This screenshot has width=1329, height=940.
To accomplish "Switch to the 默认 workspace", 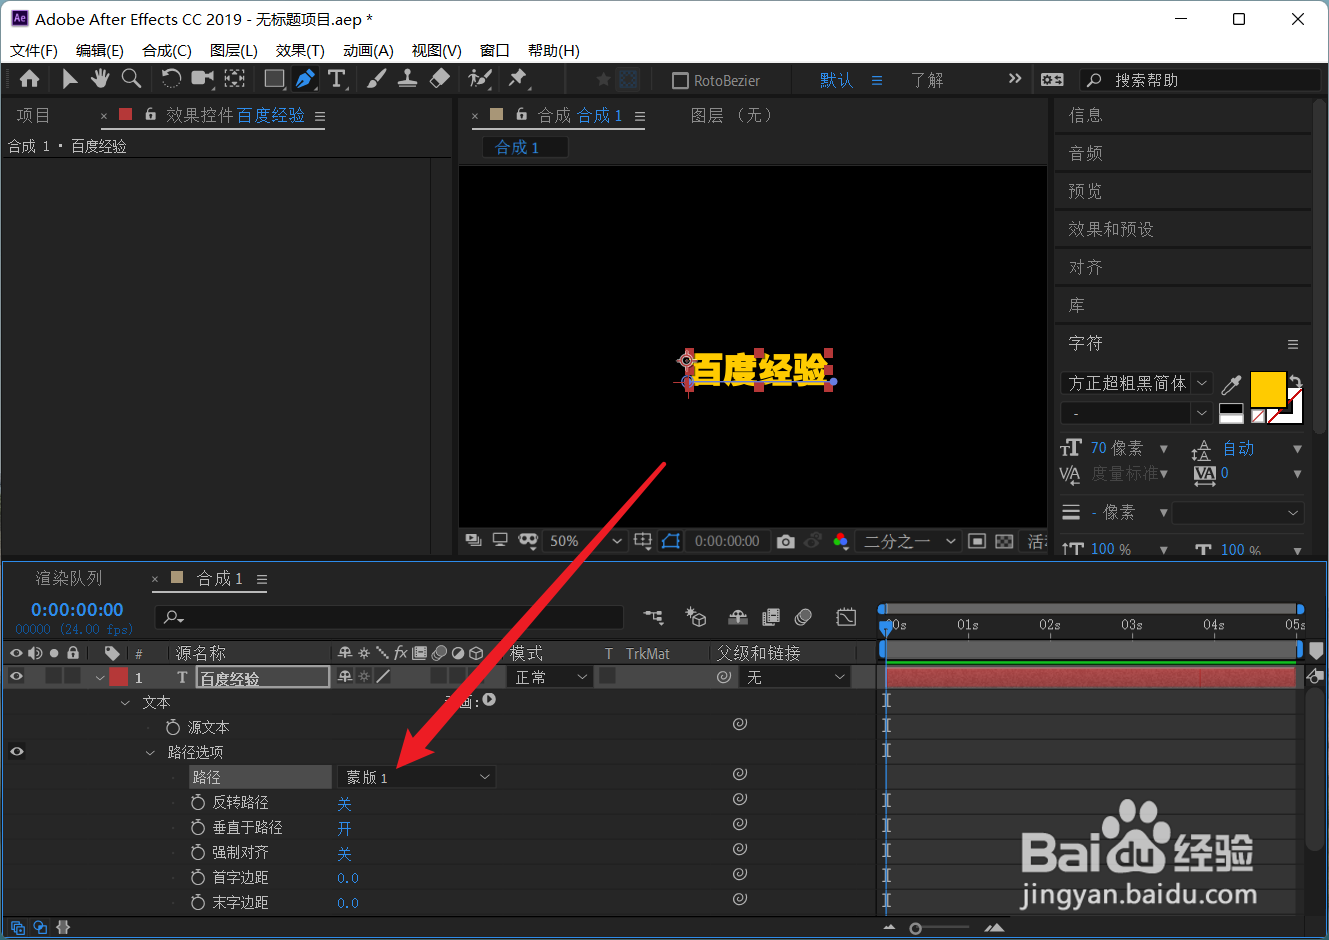I will click(836, 80).
